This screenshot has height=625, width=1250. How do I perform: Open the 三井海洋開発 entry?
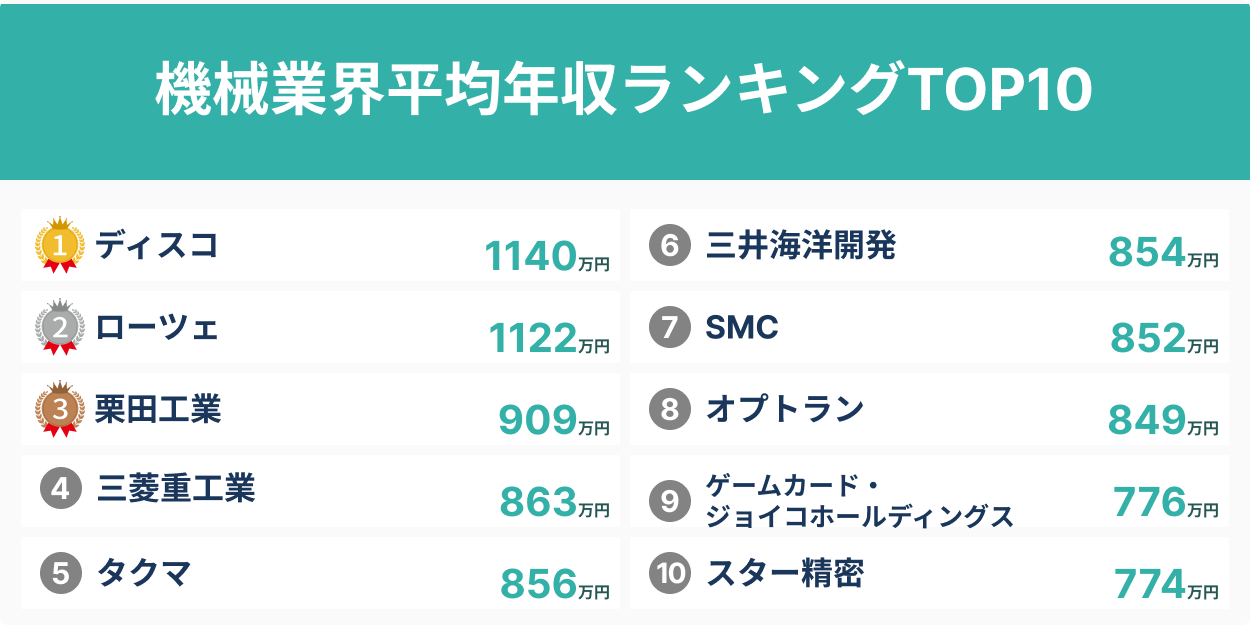pos(929,245)
